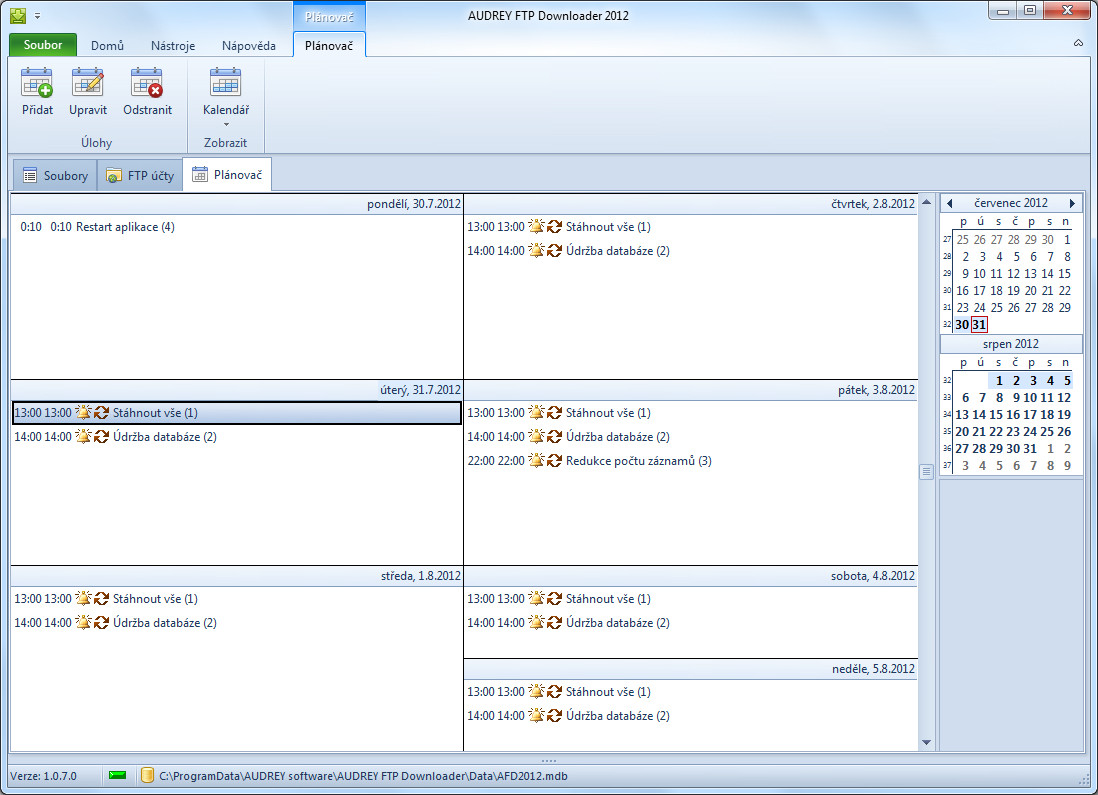This screenshot has width=1098, height=795.
Task: Select Monday's Restart aplikace (4) entry
Action: click(x=237, y=226)
